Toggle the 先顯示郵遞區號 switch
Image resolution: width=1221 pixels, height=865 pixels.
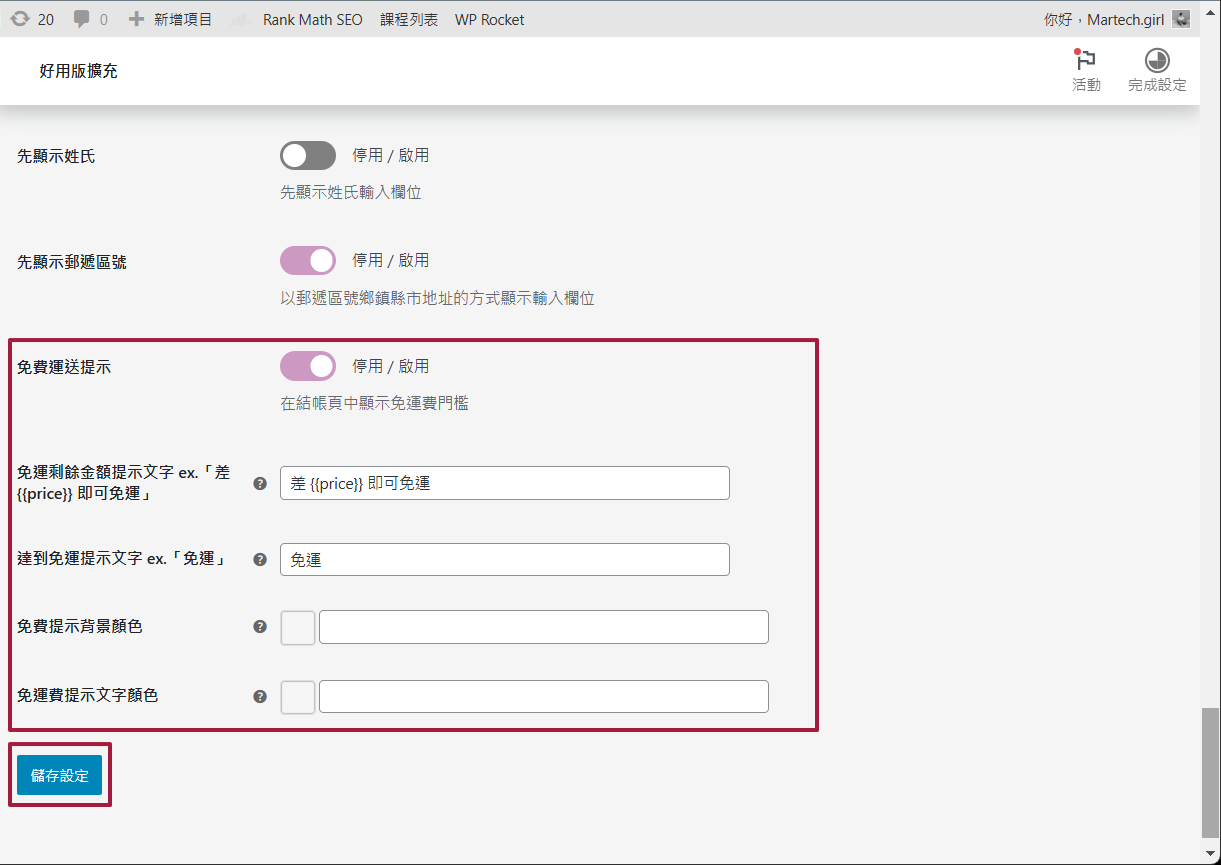[308, 260]
